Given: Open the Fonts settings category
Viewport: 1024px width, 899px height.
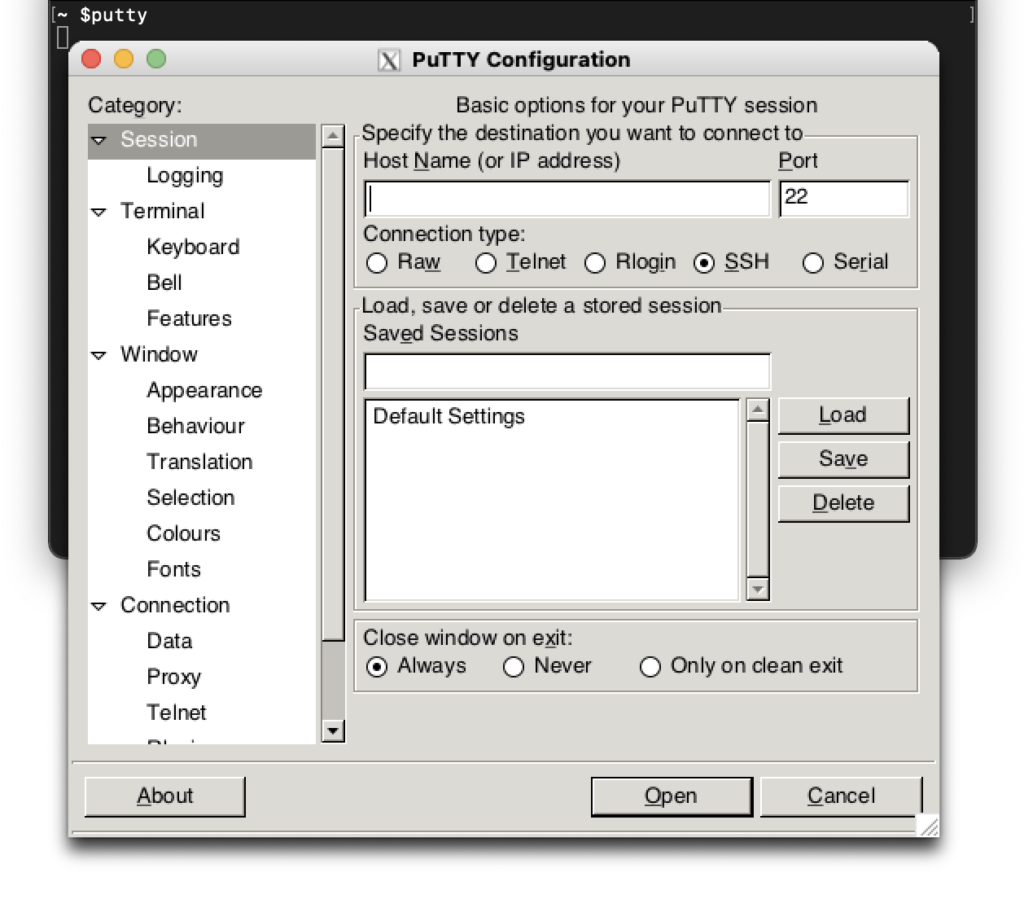Looking at the screenshot, I should [x=174, y=569].
